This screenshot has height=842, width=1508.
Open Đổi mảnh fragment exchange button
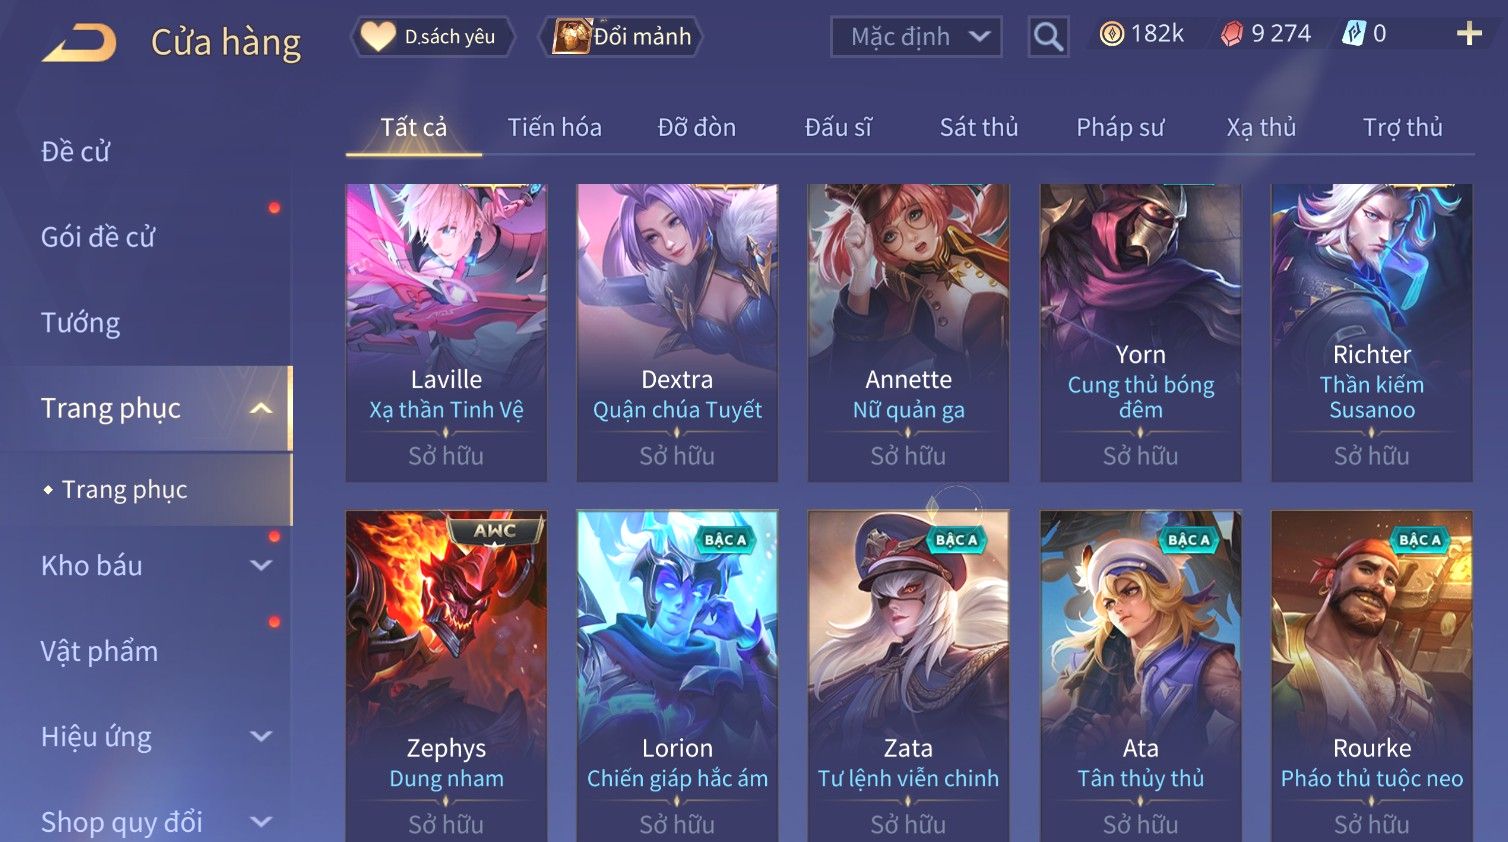click(621, 37)
